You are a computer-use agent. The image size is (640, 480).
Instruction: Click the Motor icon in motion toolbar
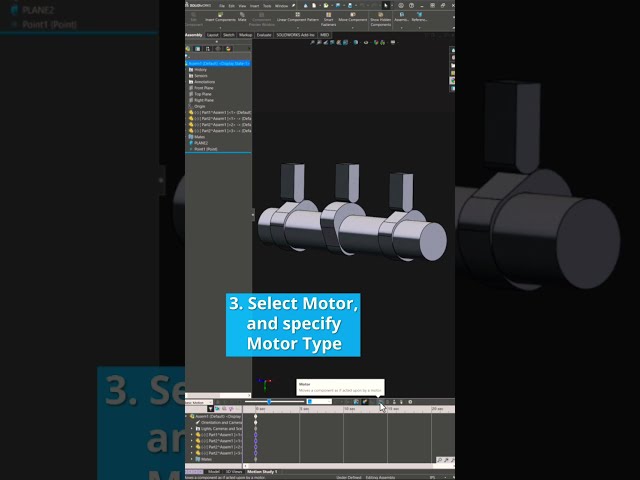(380, 402)
